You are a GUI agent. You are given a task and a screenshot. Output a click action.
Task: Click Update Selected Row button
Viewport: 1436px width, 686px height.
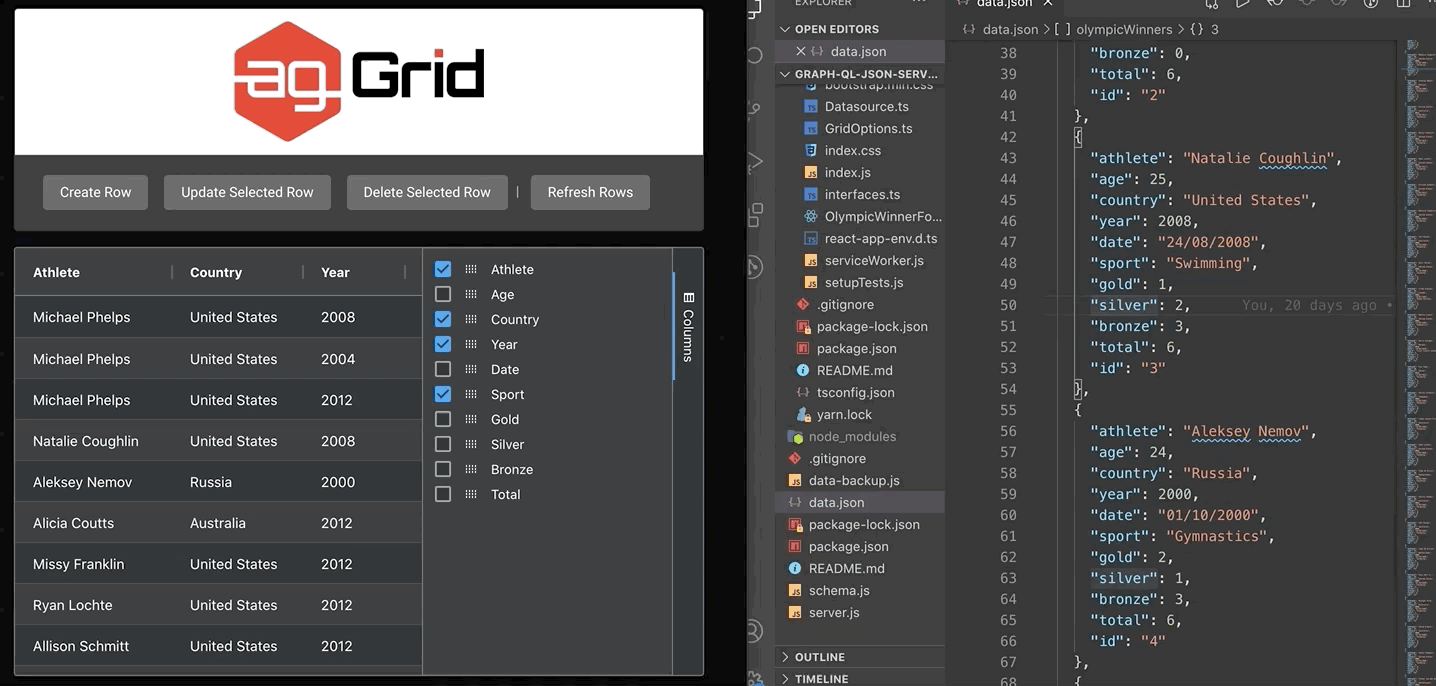[x=247, y=192]
